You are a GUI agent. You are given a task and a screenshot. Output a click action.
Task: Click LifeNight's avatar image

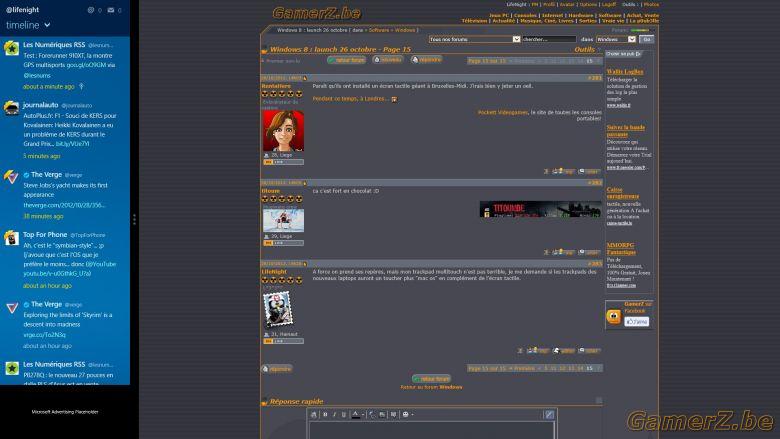pos(278,310)
